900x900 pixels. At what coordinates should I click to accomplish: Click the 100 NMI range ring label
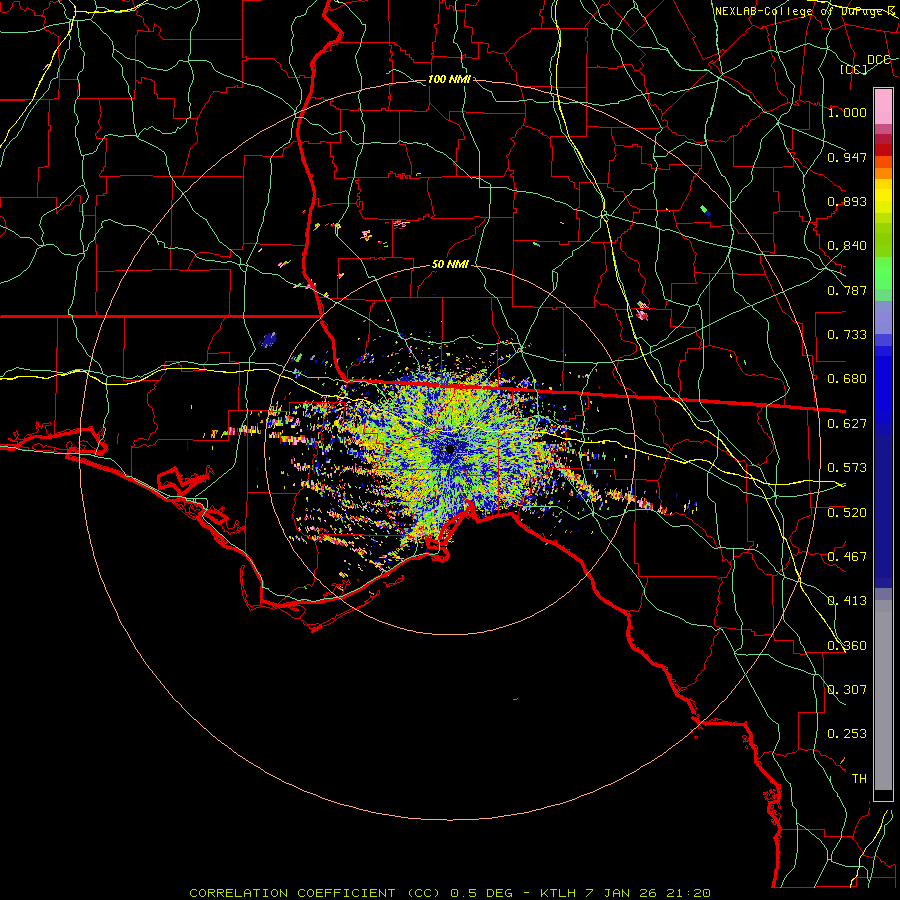(449, 79)
